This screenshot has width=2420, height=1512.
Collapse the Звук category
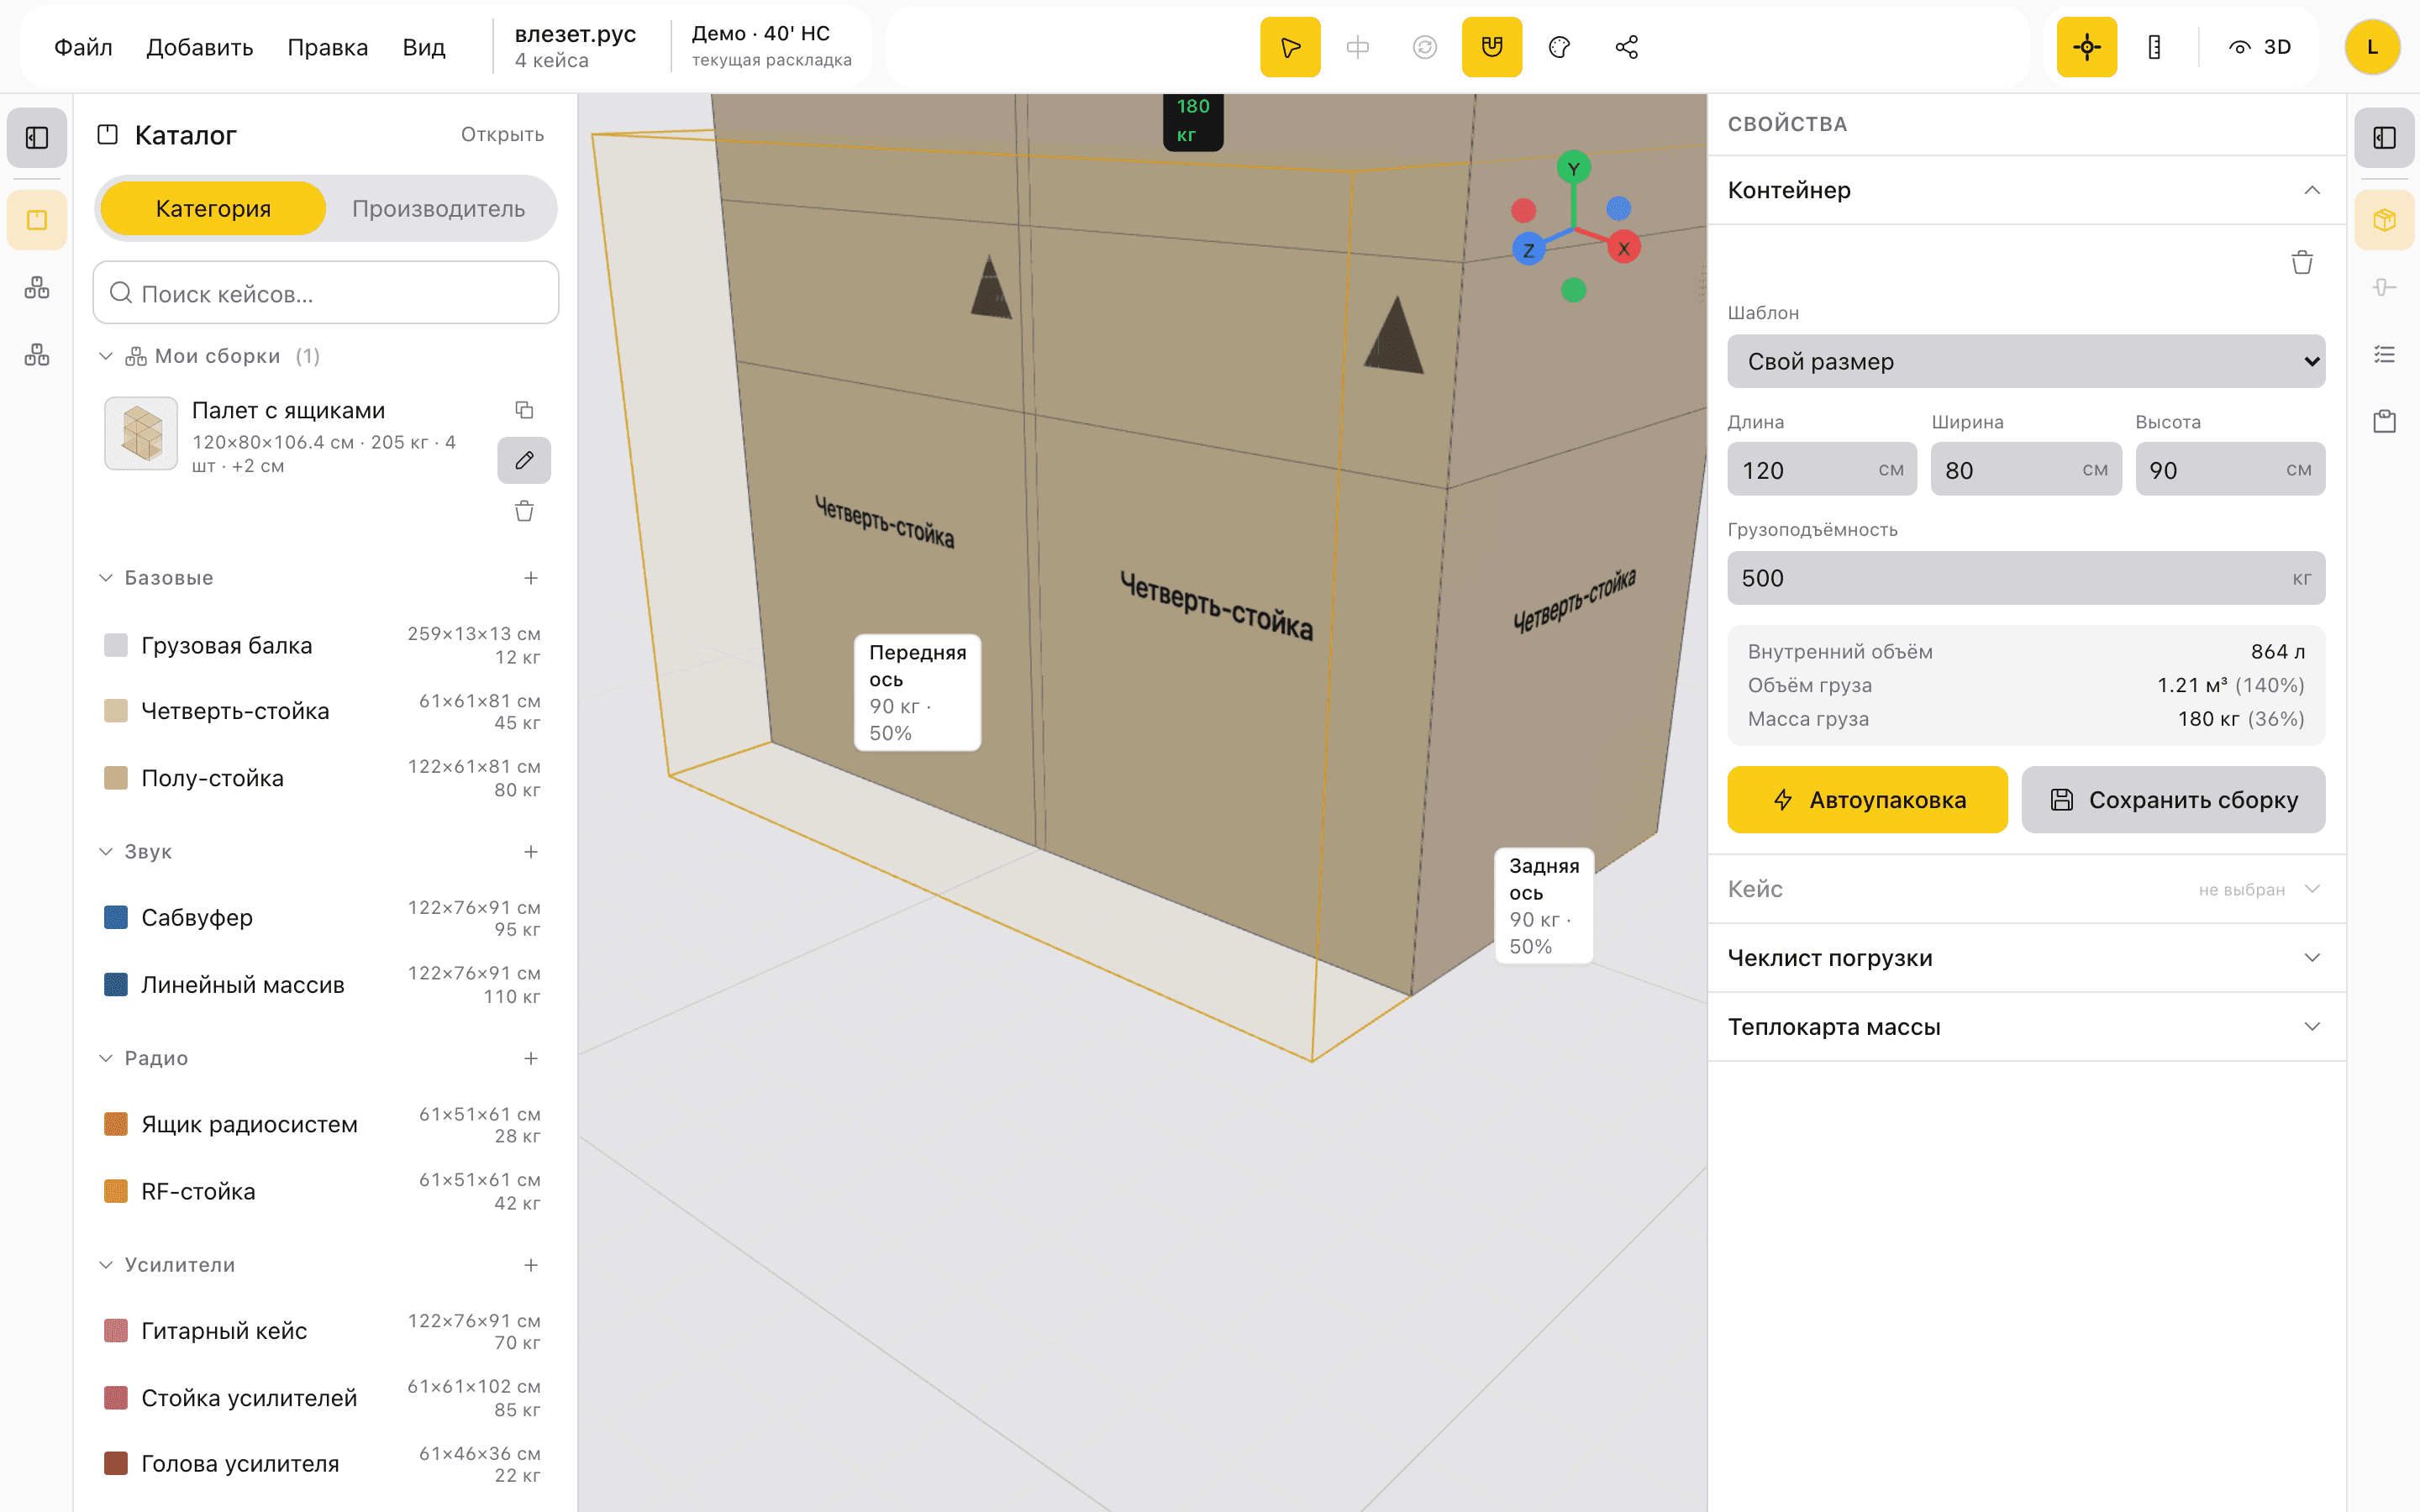pyautogui.click(x=105, y=852)
